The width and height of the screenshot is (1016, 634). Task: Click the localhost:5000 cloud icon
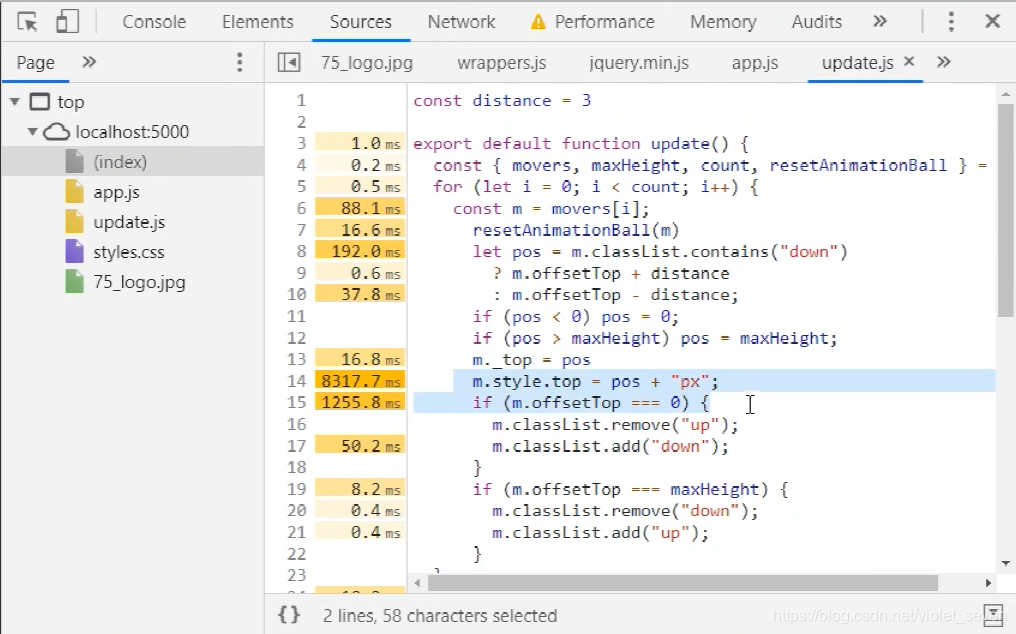click(x=56, y=132)
